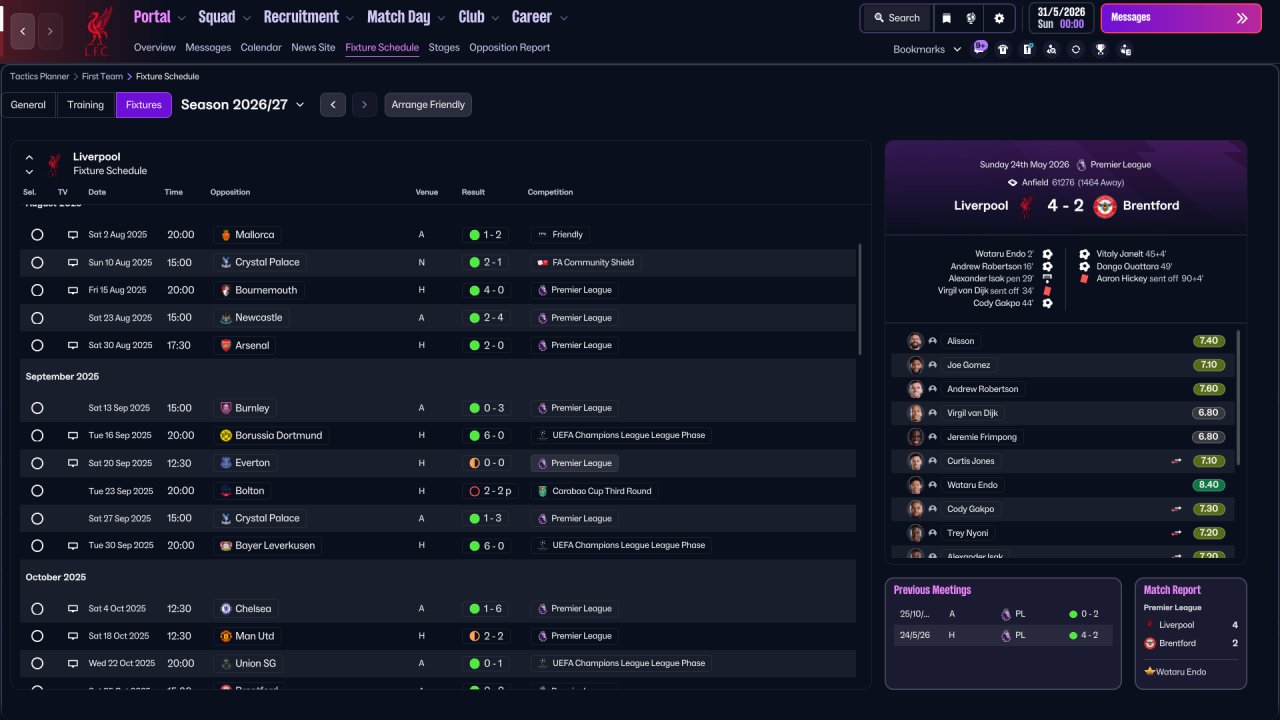Select the Bournemouth fixture radio button
1280x720 pixels.
(37, 290)
